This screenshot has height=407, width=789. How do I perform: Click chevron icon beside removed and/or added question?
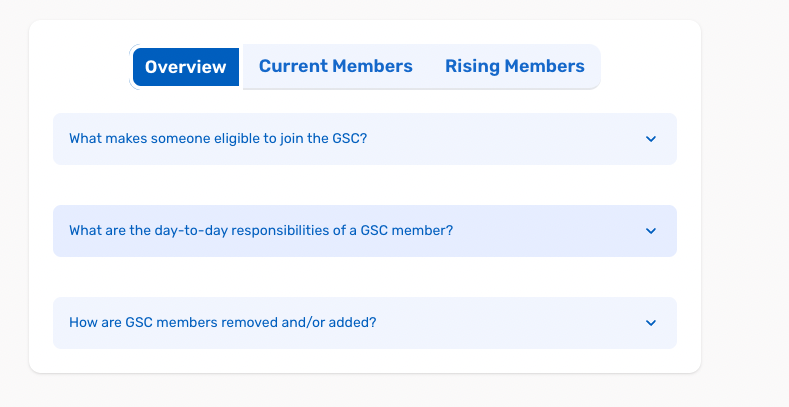coord(651,323)
